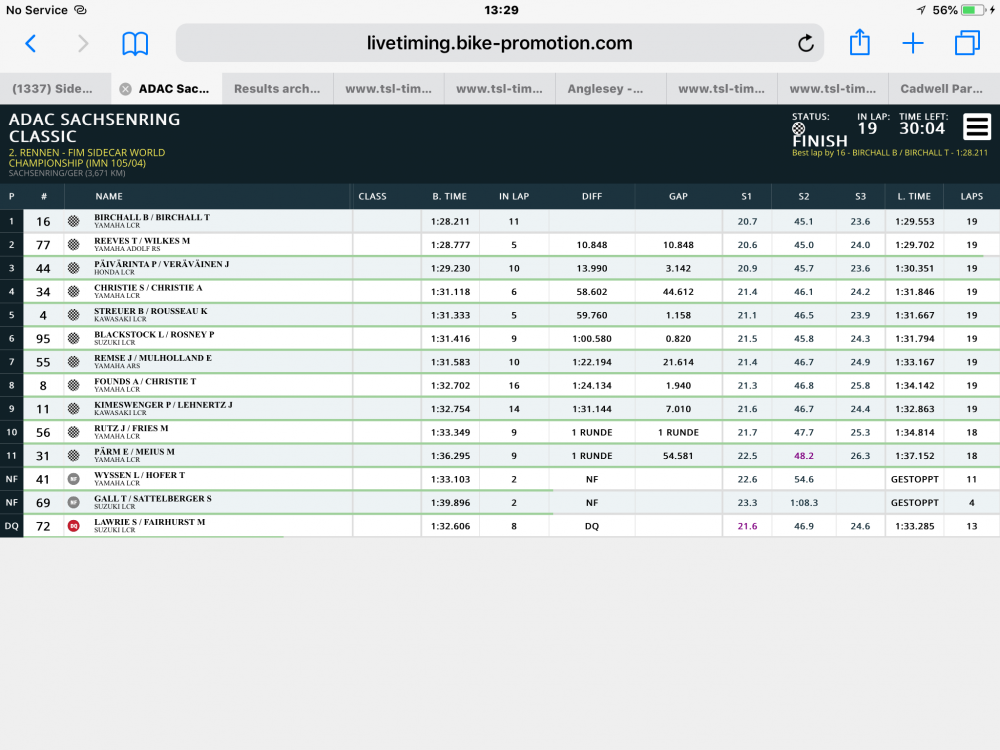Reload the page with the refresh icon

pyautogui.click(x=805, y=43)
